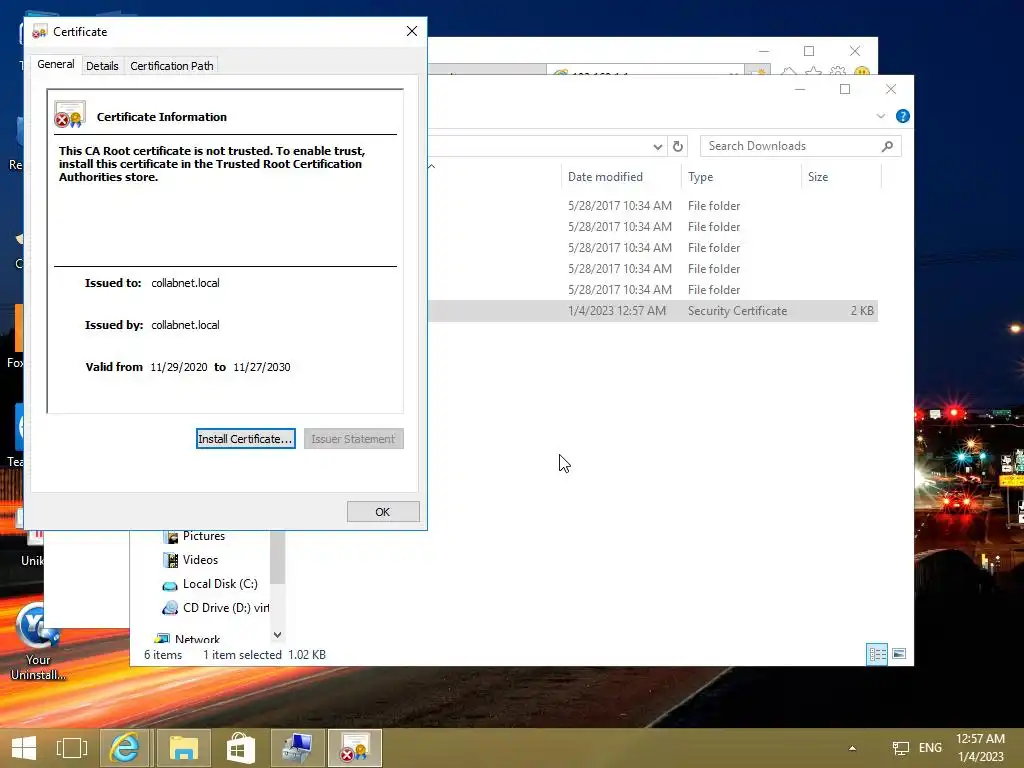This screenshot has height=768, width=1024.
Task: Expand the Explorer ribbon chevron
Action: coord(881,116)
